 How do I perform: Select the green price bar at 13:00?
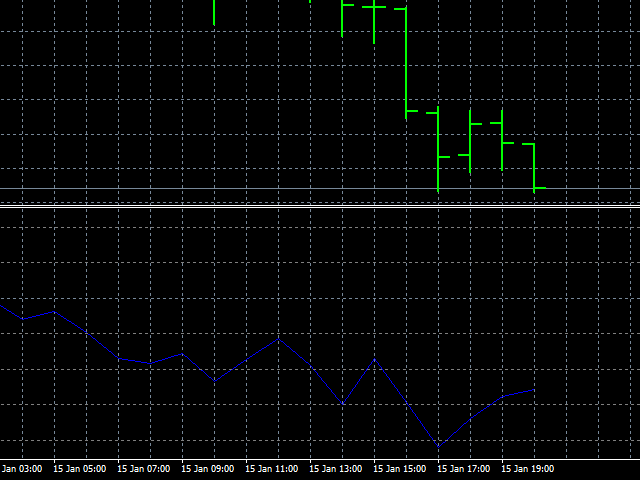point(342,18)
